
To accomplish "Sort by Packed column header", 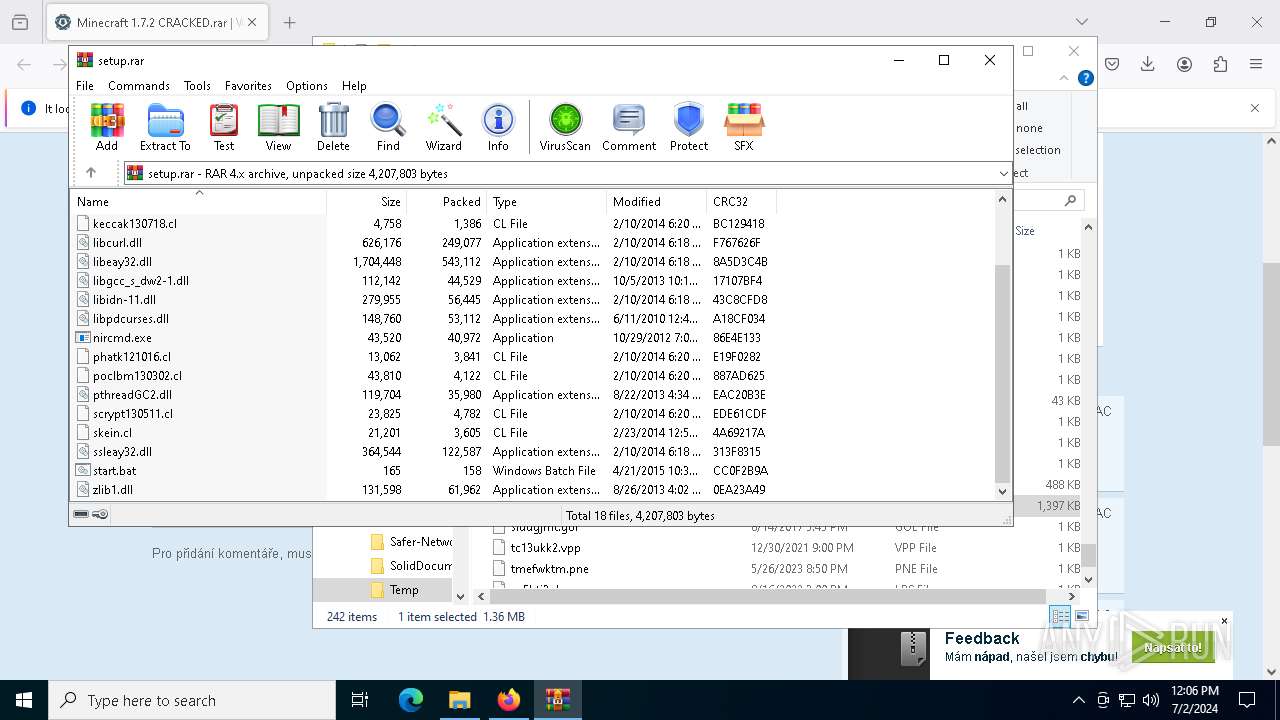I will pos(446,201).
